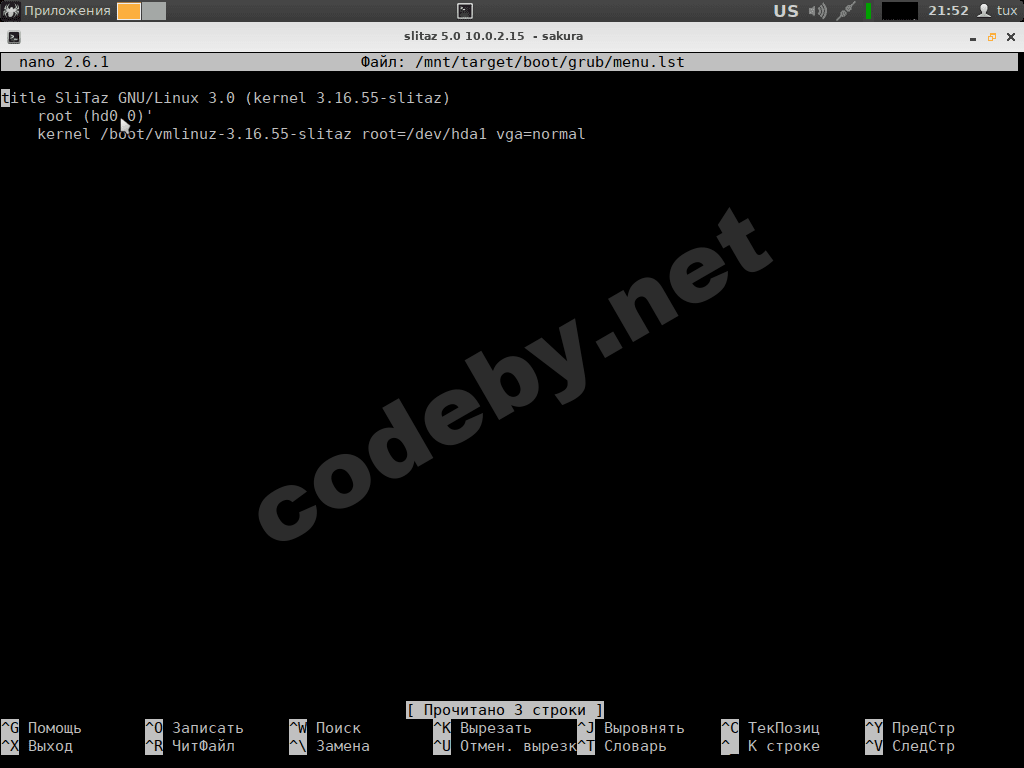Click ^Y ПредСтр previous page shortcut

[910, 728]
